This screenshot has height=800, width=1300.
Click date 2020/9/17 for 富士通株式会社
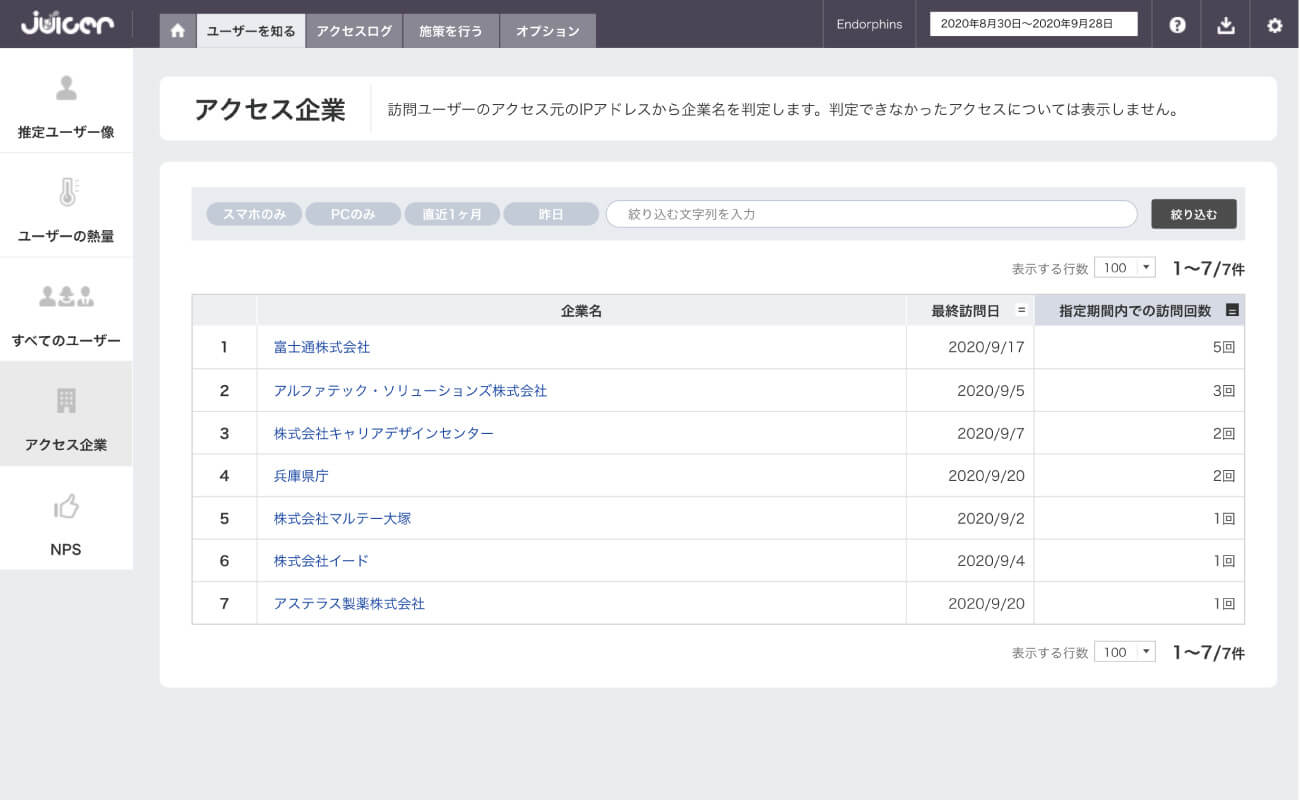pos(986,347)
